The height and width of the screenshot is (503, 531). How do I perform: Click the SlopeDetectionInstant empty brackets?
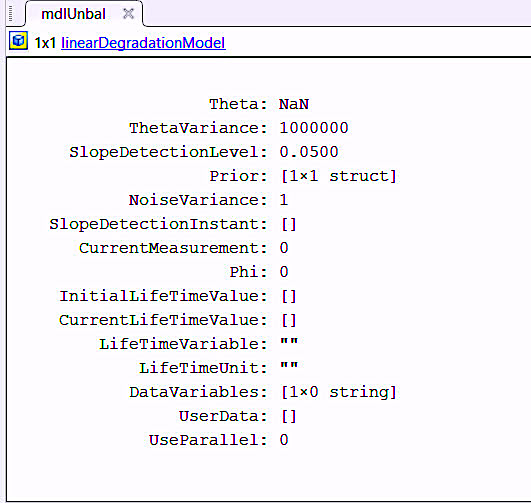coord(289,224)
